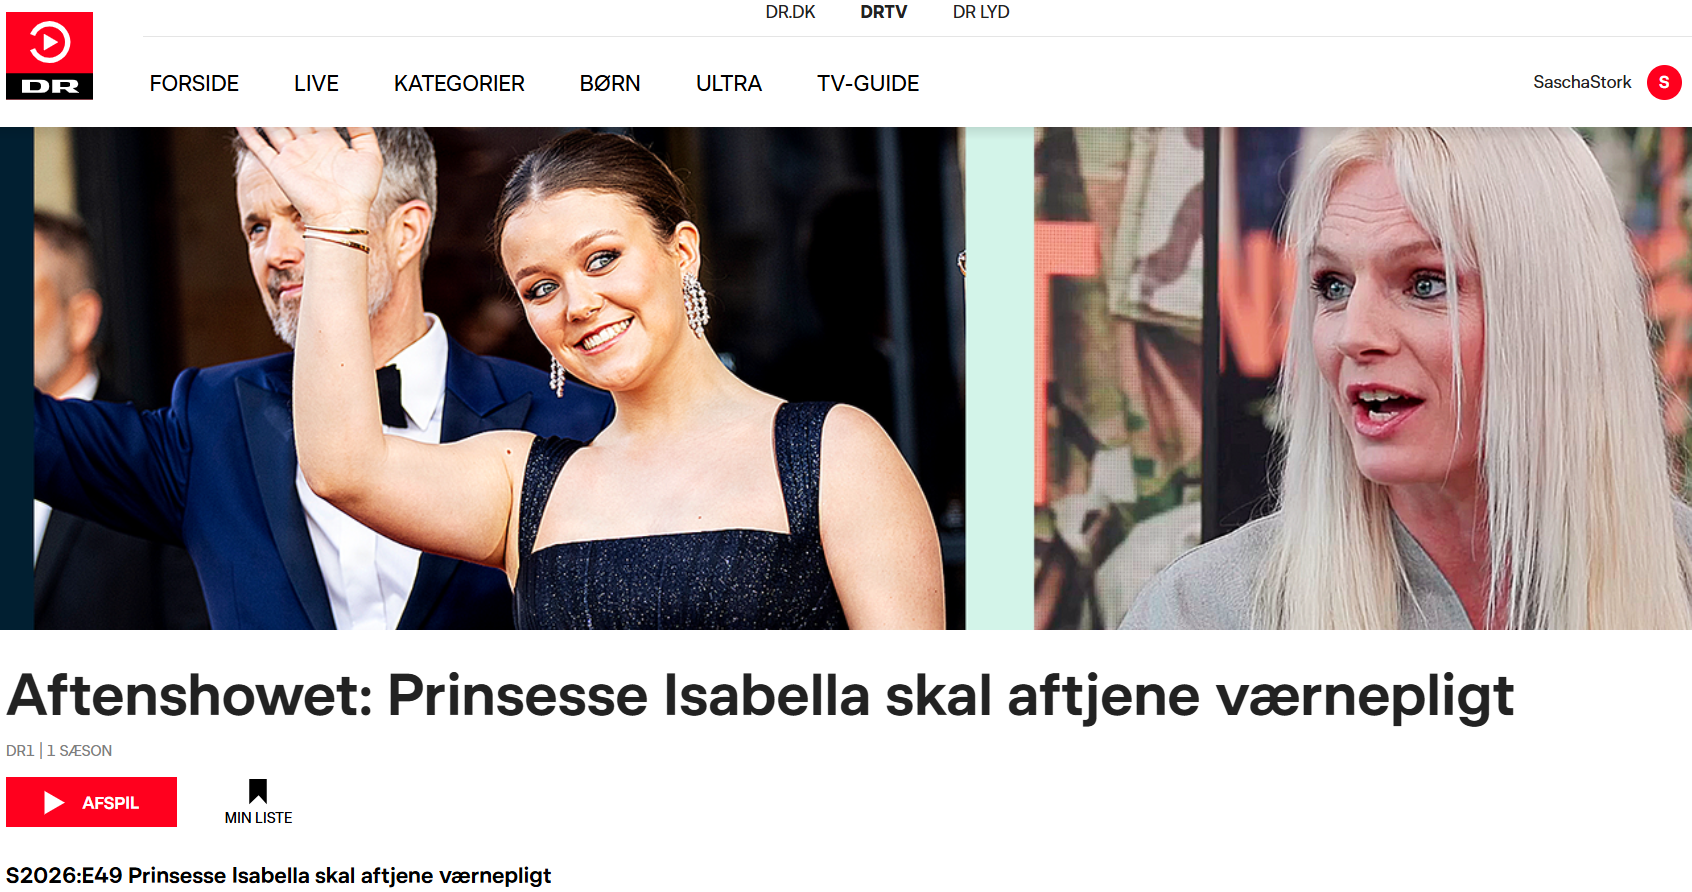
Task: Click the blonde woman image on right
Action: coord(1363,378)
